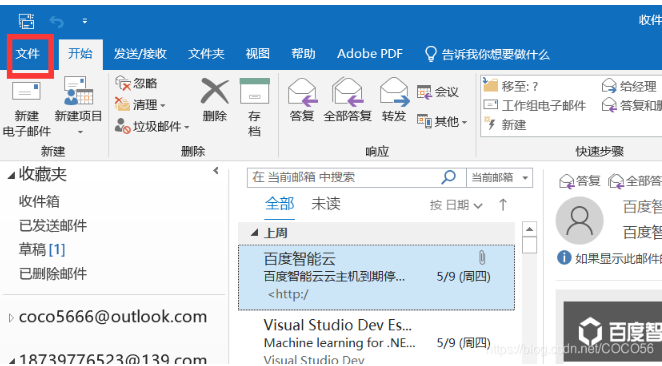Screen dimensions: 662x366
Task: Open the New Items (新建项目) dropdown
Action: pyautogui.click(x=79, y=132)
